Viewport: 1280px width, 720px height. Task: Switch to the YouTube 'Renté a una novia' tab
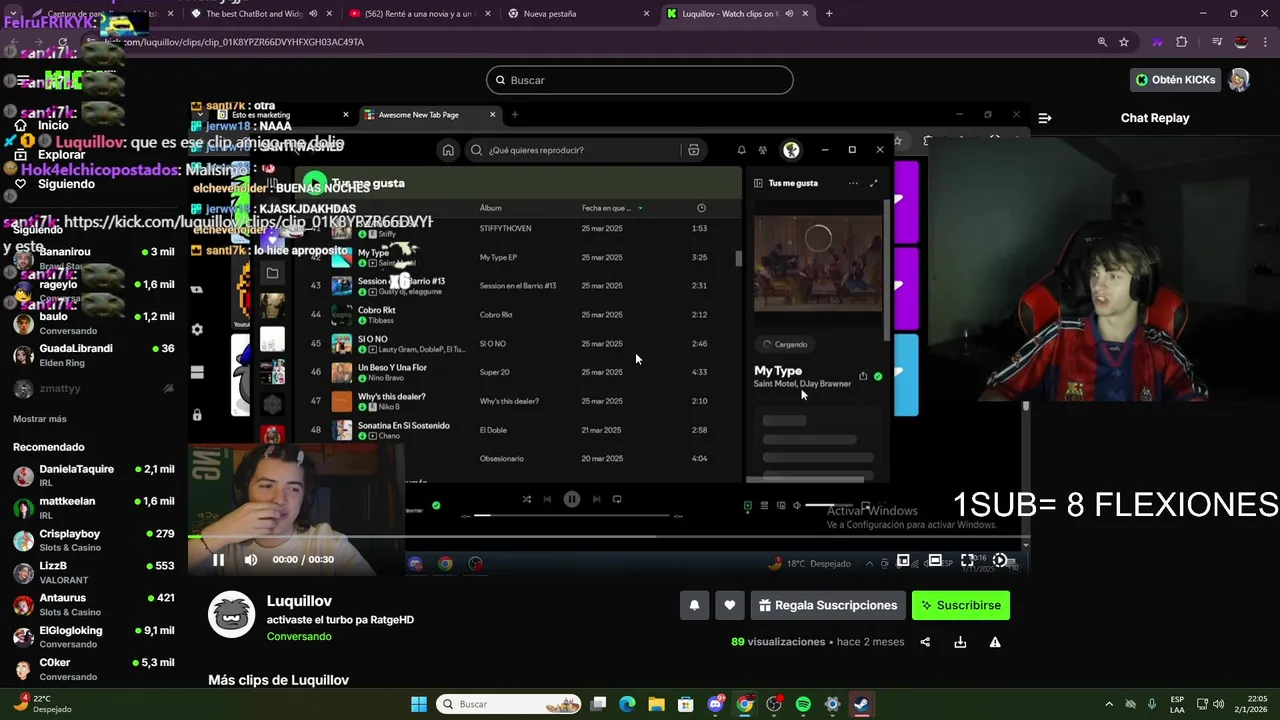coord(420,14)
